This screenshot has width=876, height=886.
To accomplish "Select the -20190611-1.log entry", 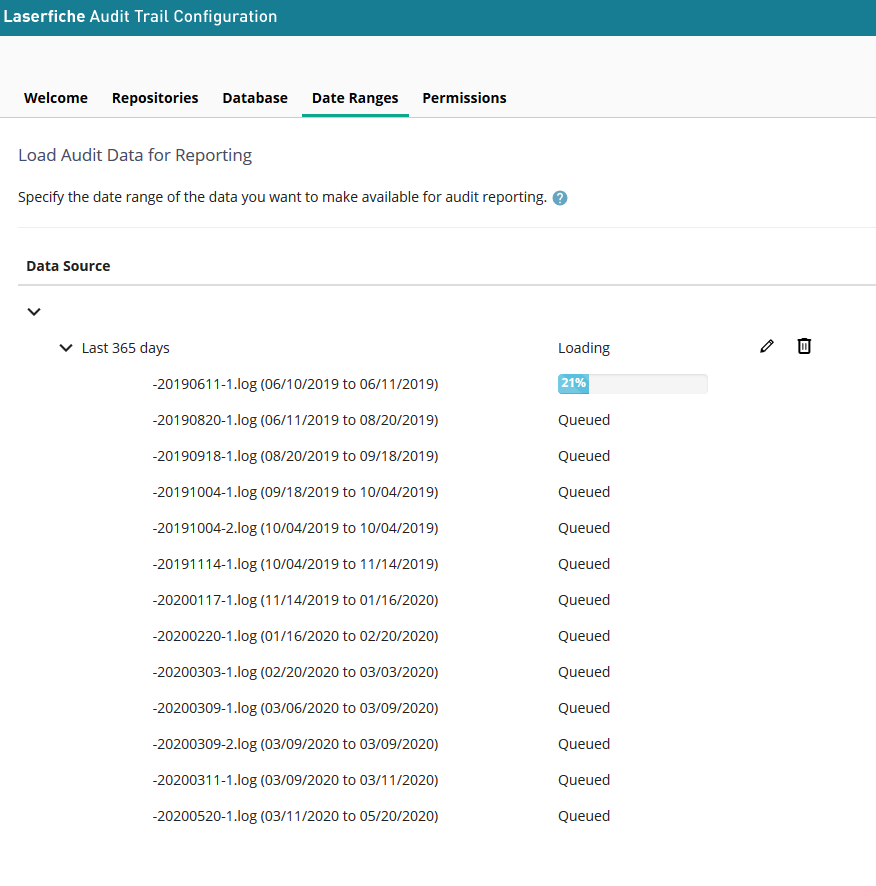I will pyautogui.click(x=295, y=384).
